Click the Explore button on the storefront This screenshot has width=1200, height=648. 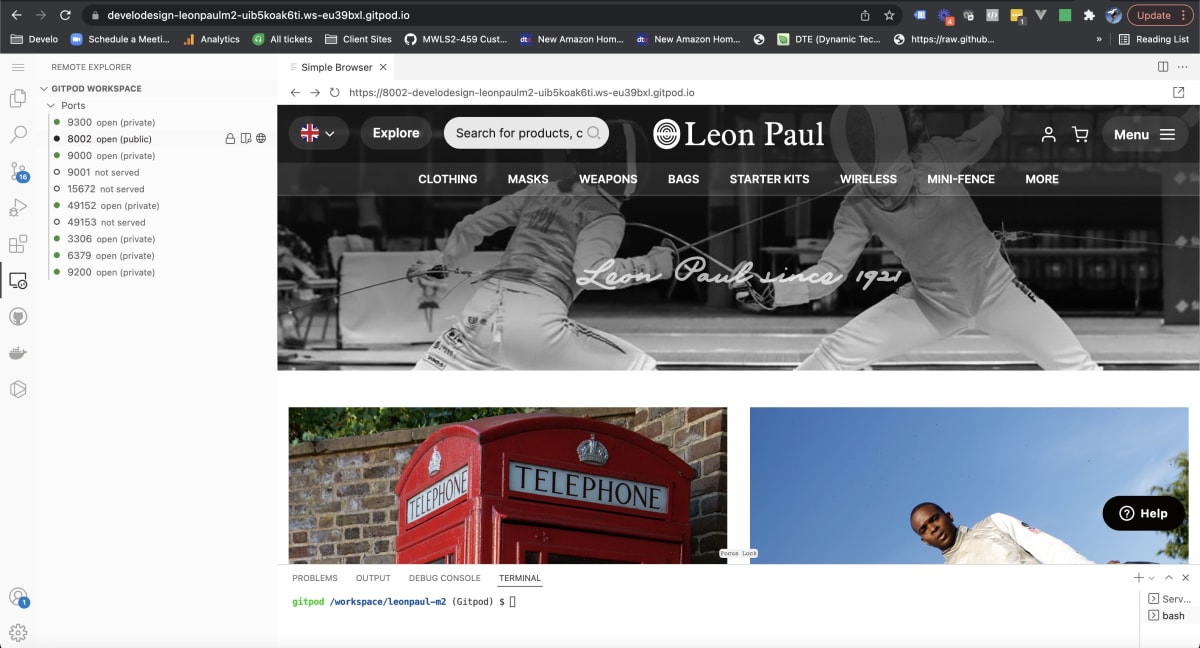396,132
